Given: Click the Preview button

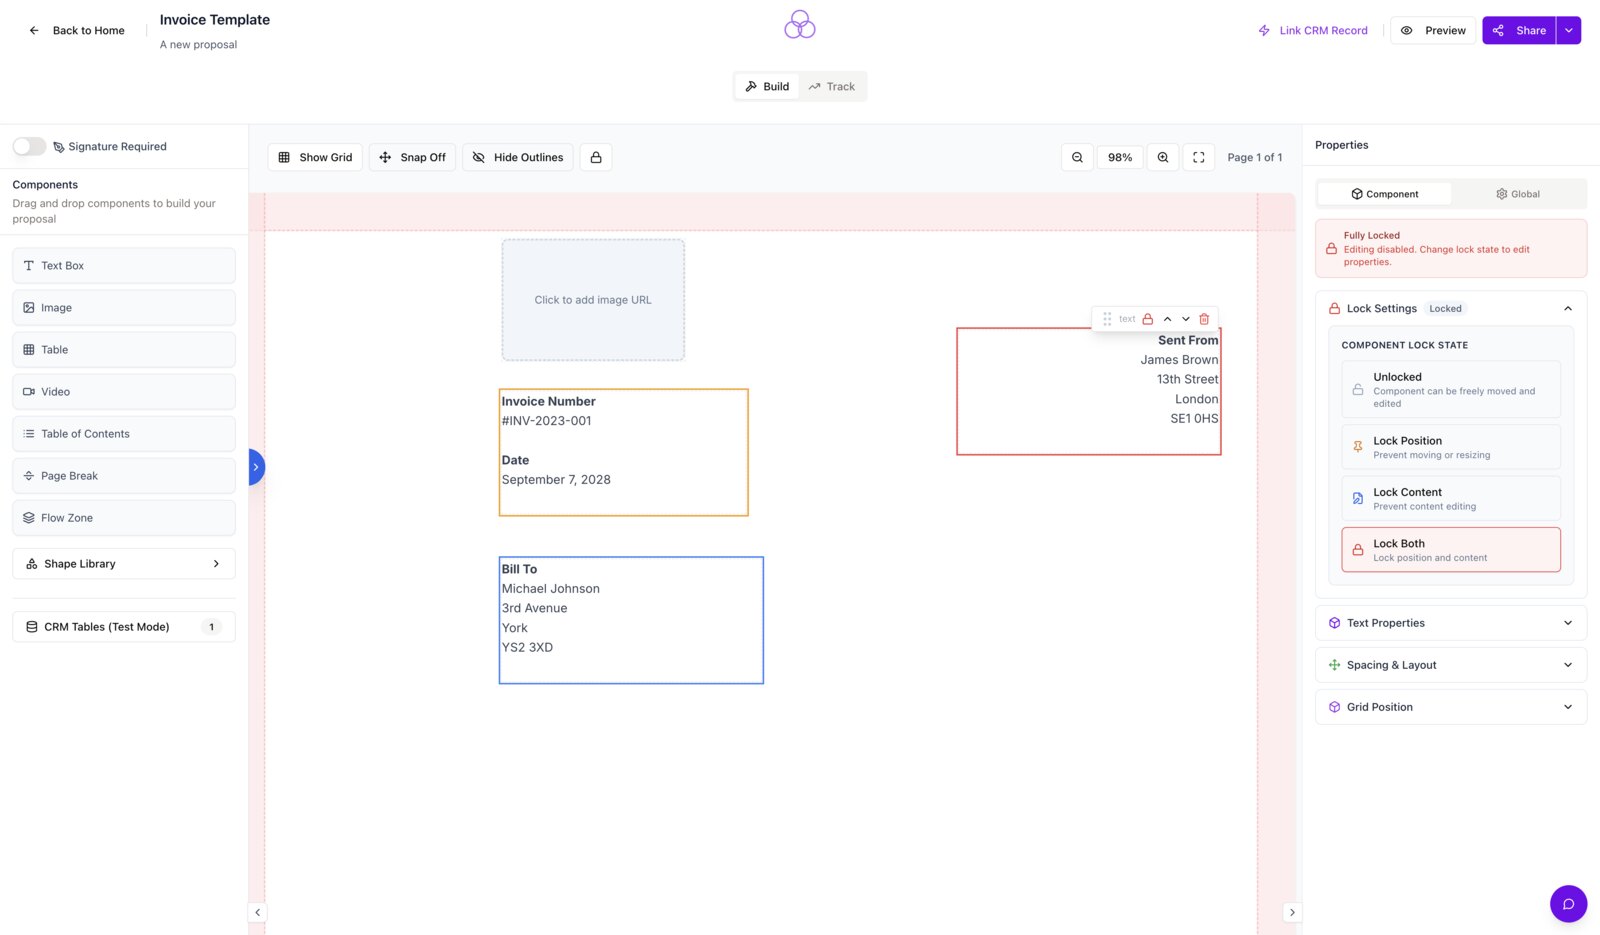Looking at the screenshot, I should click(x=1433, y=31).
